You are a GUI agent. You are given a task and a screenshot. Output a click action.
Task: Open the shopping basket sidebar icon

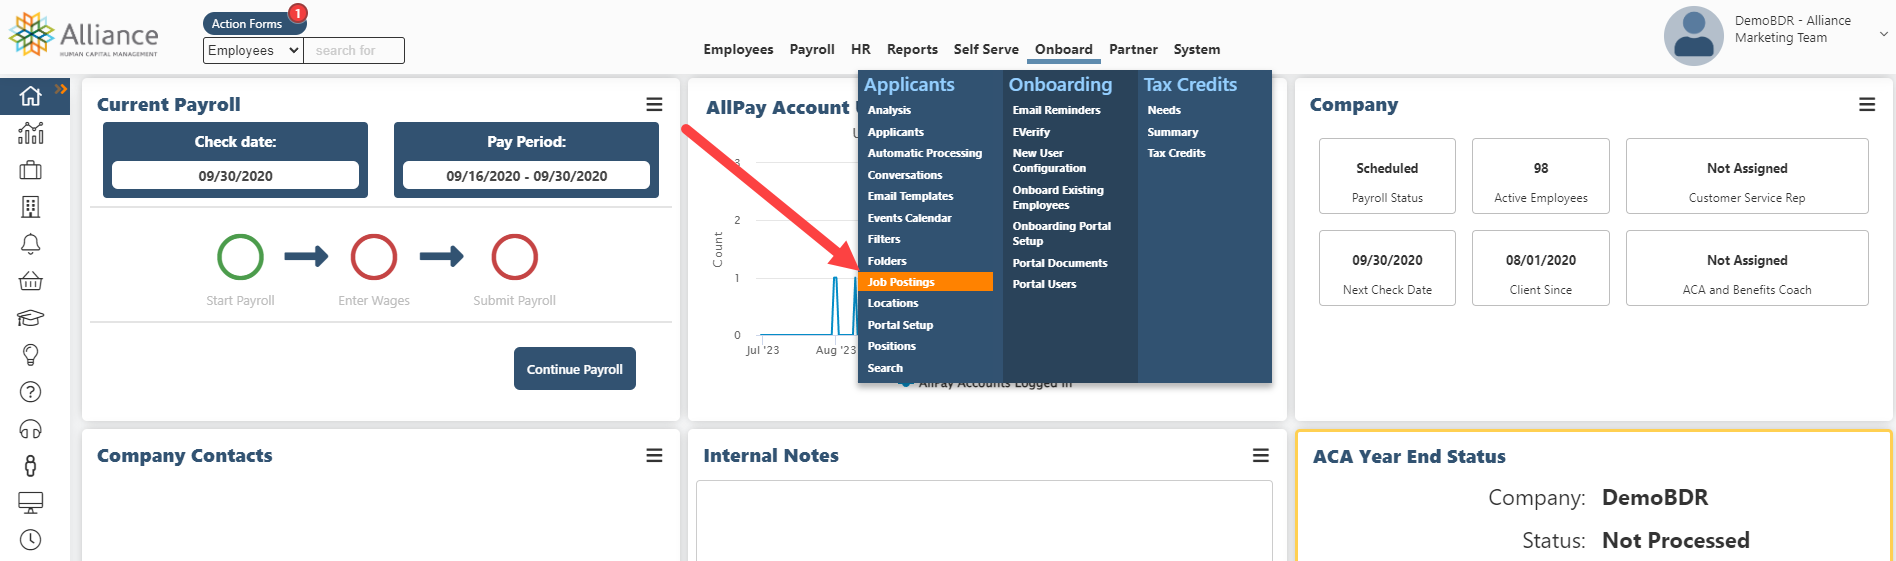point(31,281)
